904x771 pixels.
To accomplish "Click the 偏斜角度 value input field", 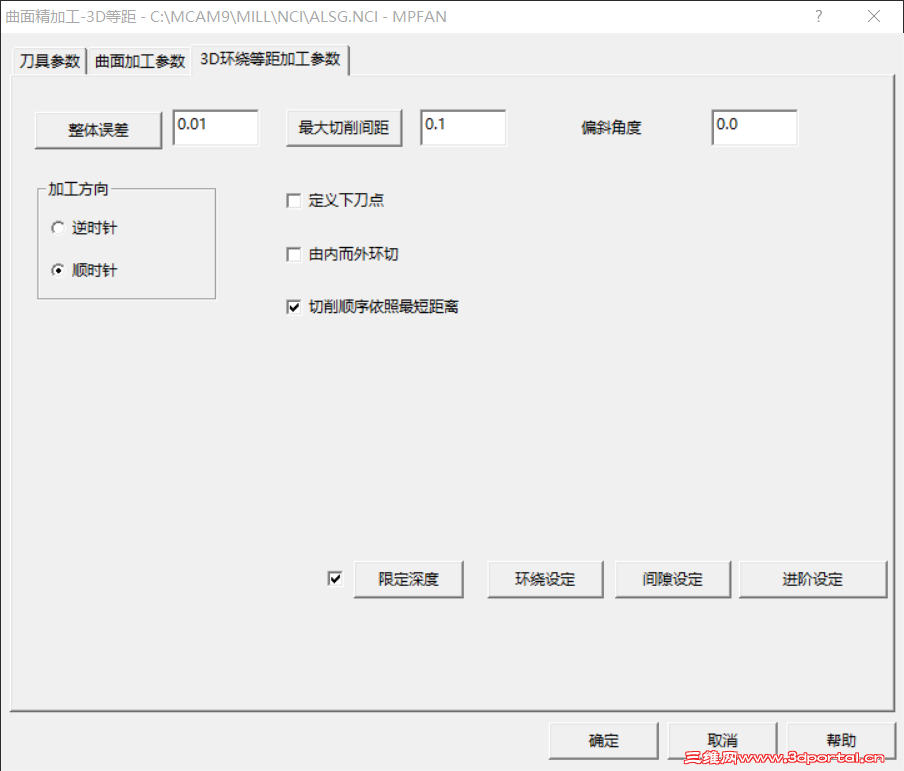I will [753, 127].
